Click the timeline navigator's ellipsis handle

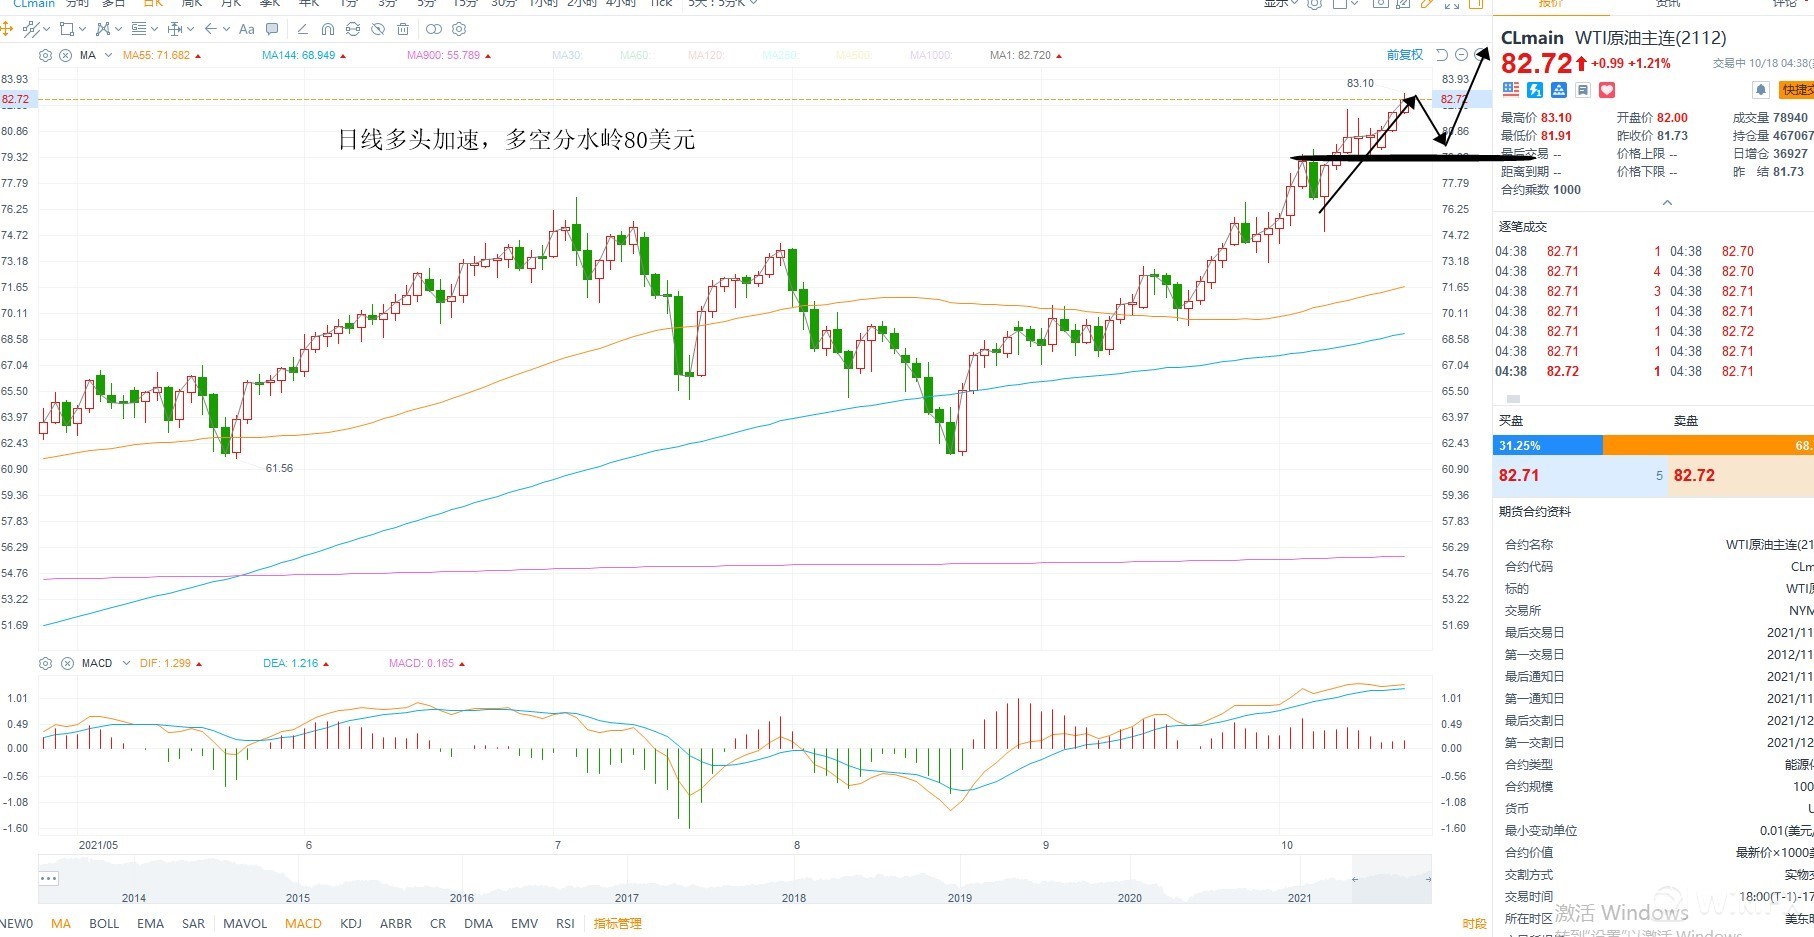point(49,878)
